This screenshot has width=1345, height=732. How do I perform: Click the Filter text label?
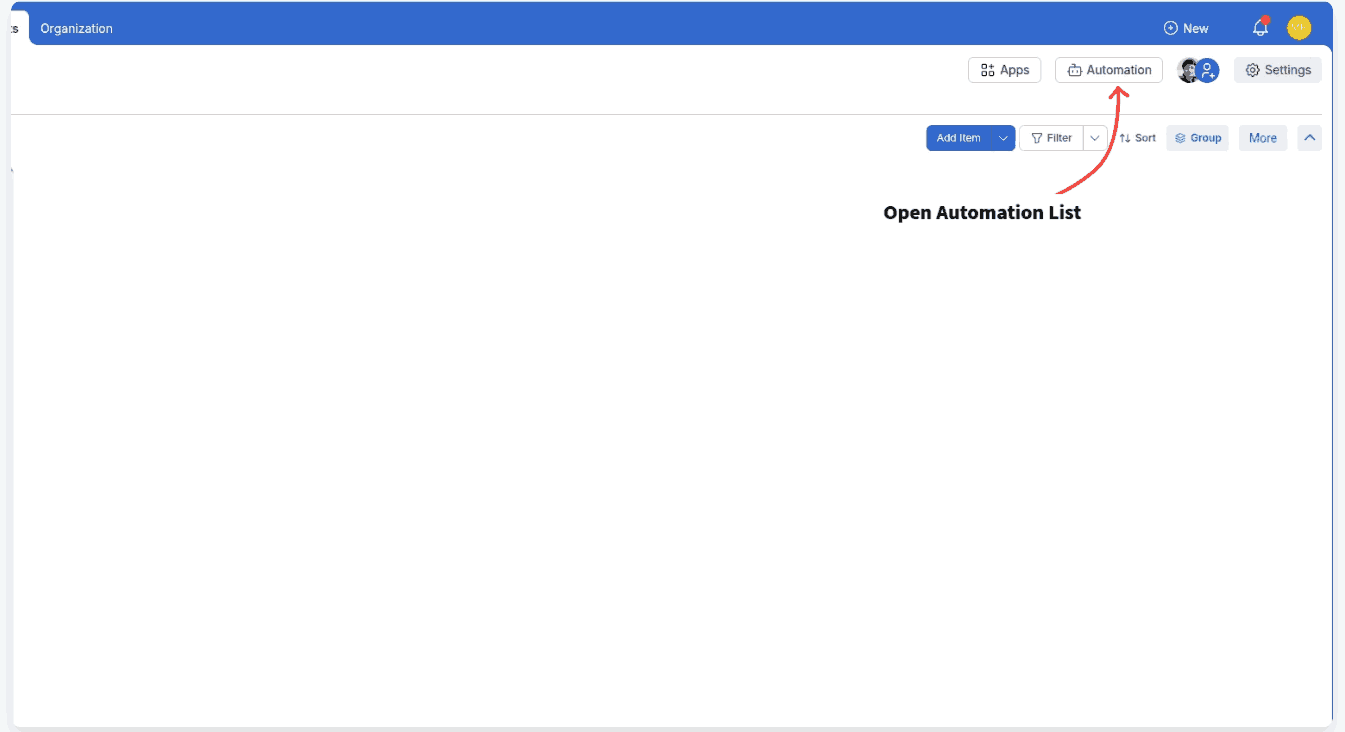coord(1059,138)
